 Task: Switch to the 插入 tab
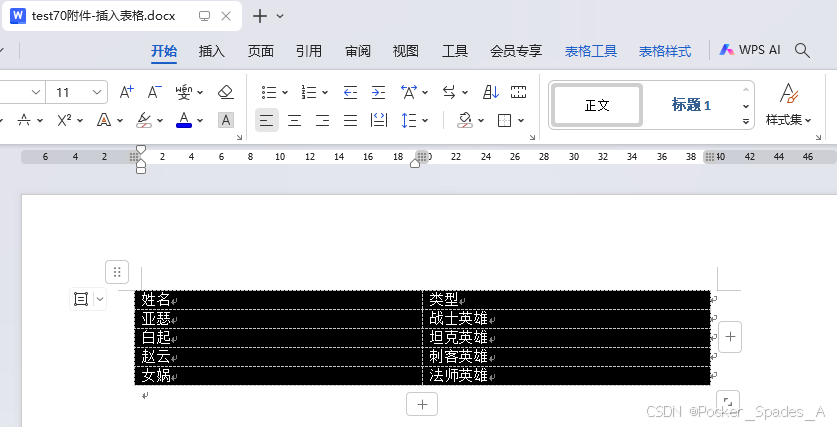point(211,51)
